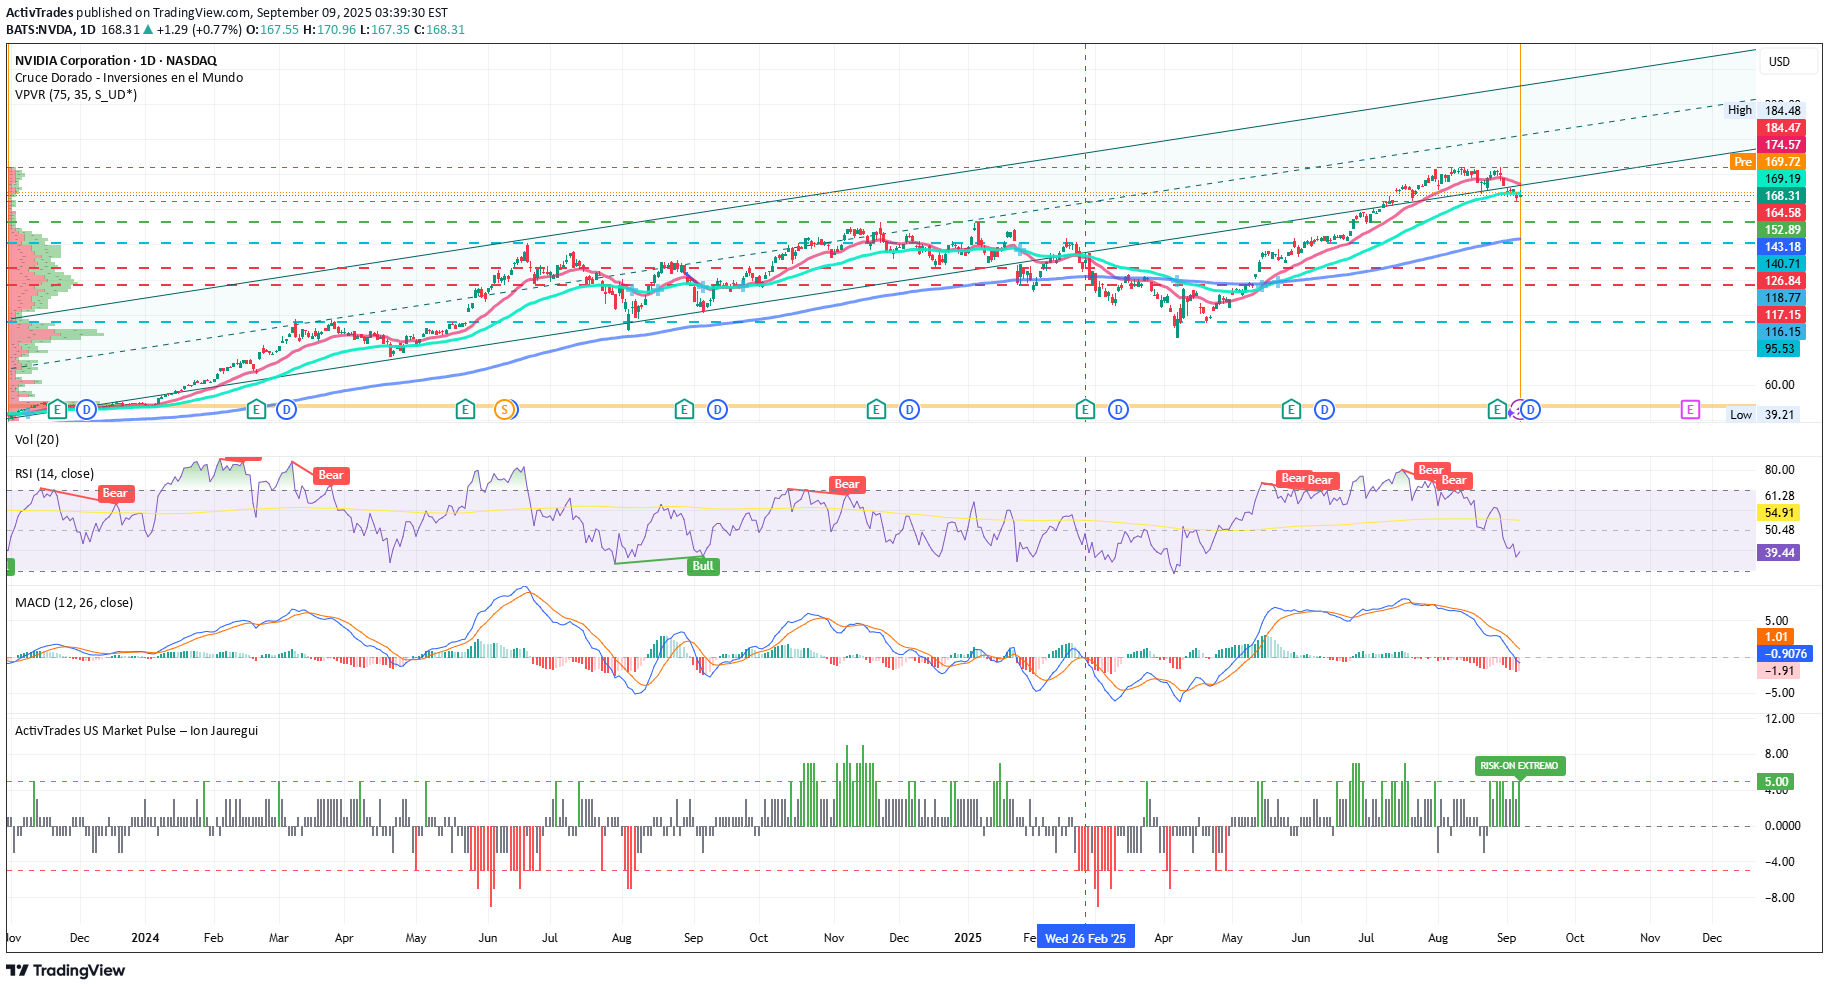
Task: Click the orange stock split S marker
Action: 505,409
